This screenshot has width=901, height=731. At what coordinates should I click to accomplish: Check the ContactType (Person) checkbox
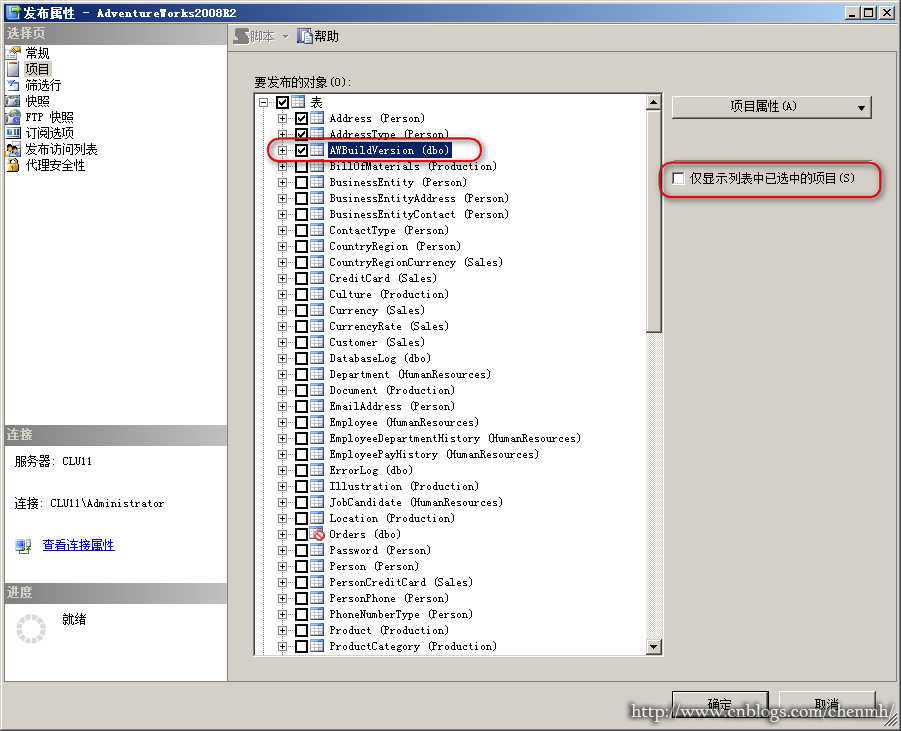tap(302, 230)
